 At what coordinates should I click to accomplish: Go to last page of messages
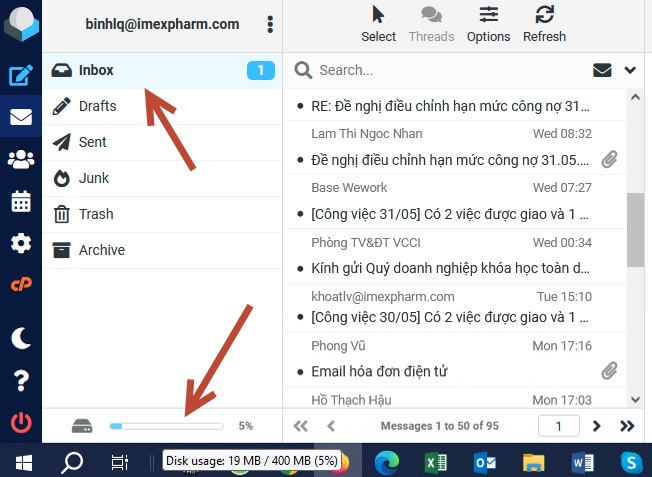627,426
